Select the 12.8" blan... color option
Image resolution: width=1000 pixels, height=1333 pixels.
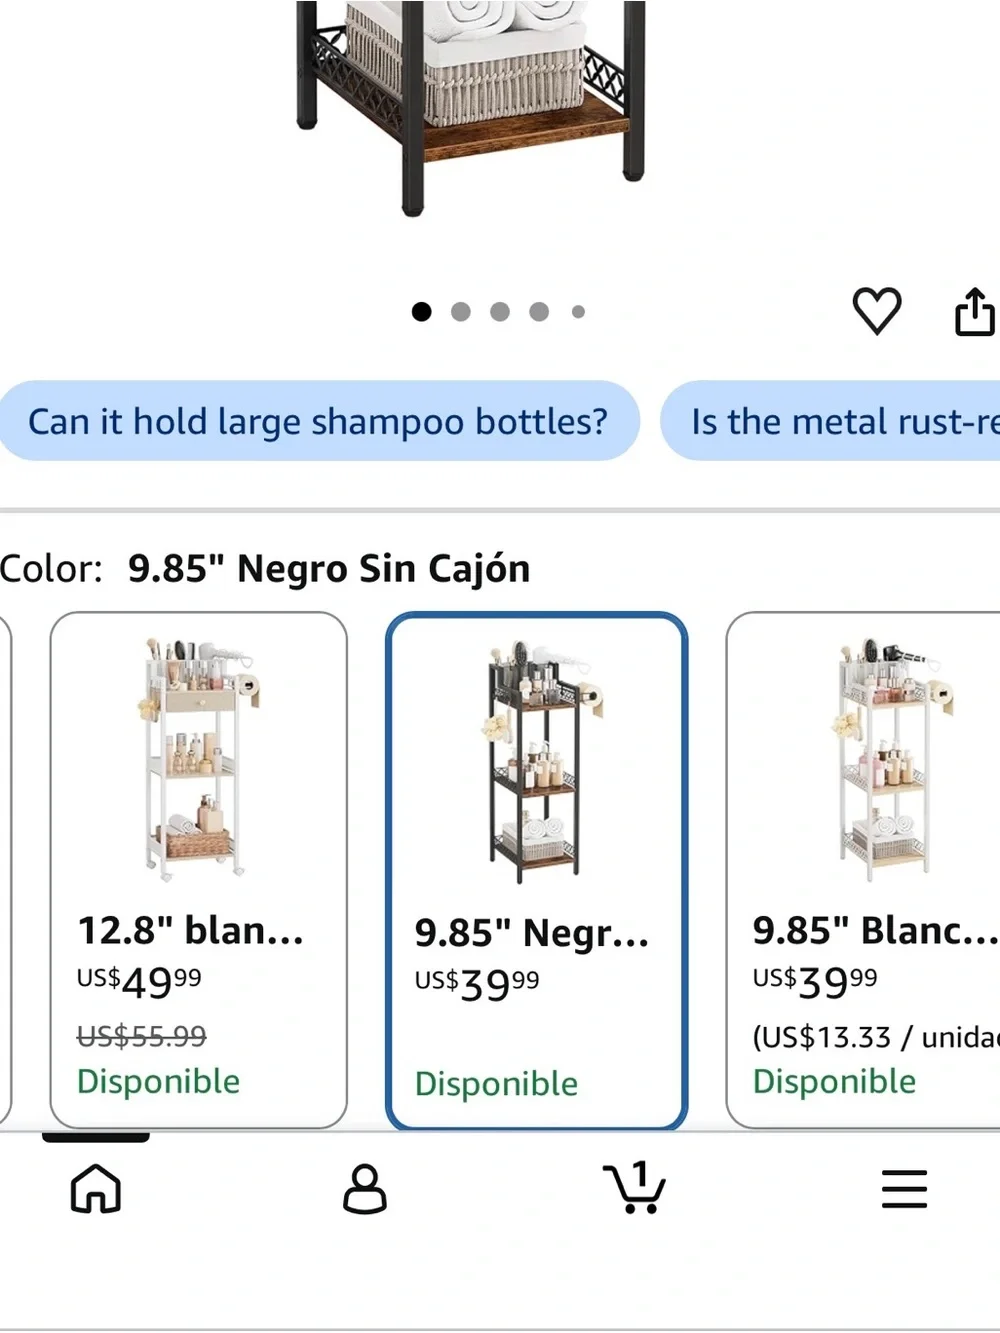click(199, 870)
